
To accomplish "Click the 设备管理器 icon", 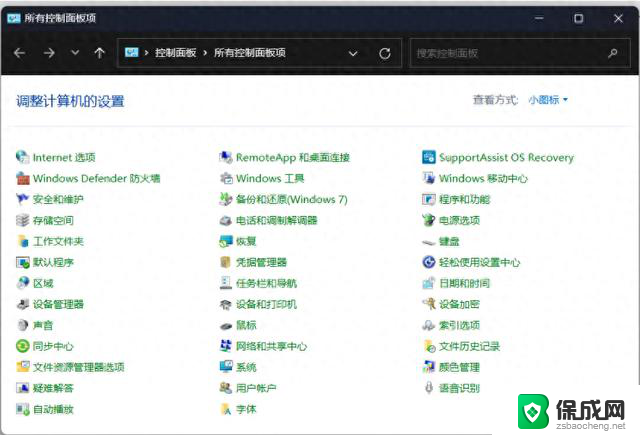I will pos(22,304).
